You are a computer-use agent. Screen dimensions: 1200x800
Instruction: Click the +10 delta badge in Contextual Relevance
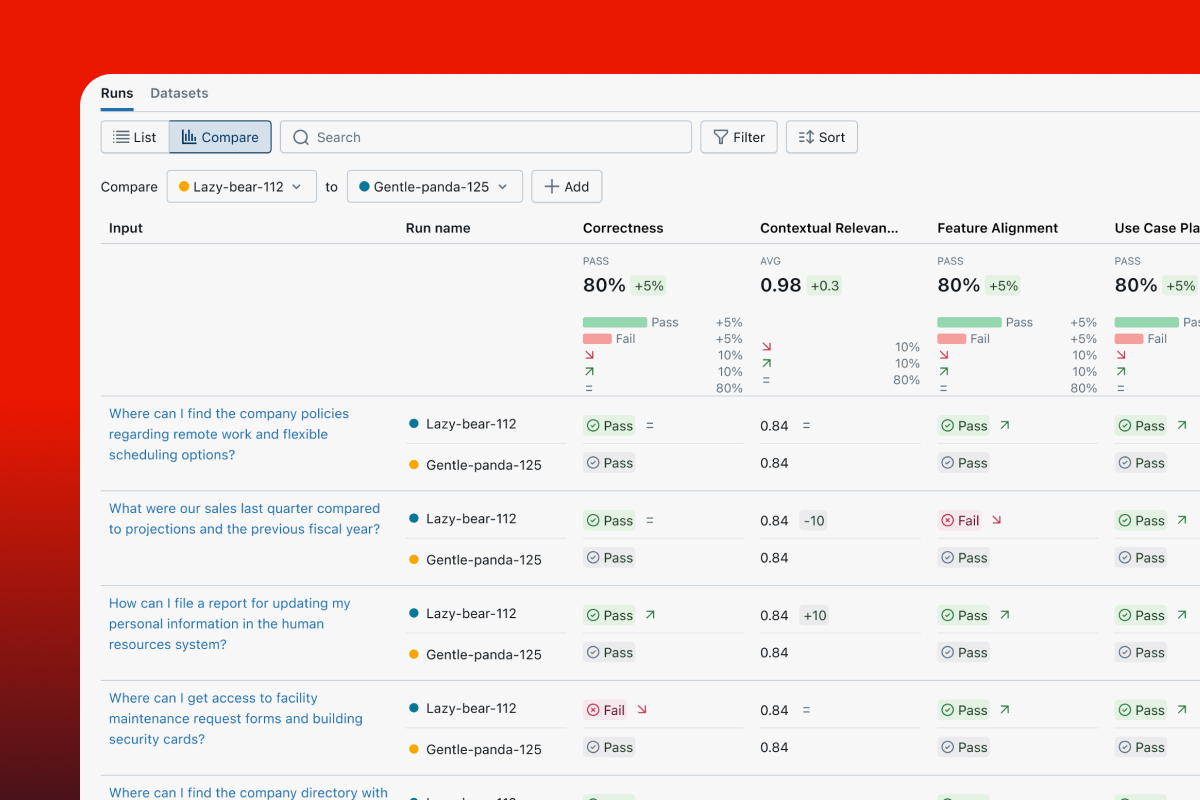click(x=814, y=616)
